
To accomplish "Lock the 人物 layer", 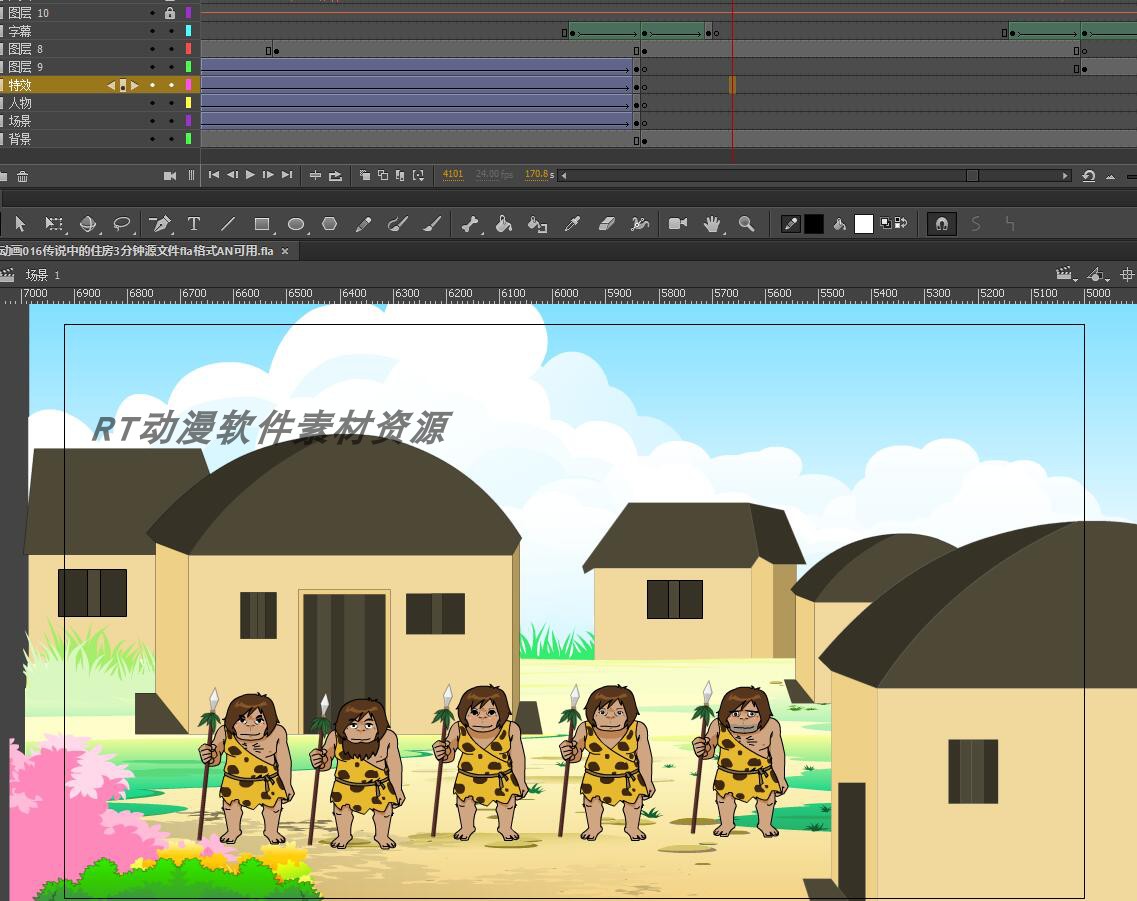I will 170,103.
